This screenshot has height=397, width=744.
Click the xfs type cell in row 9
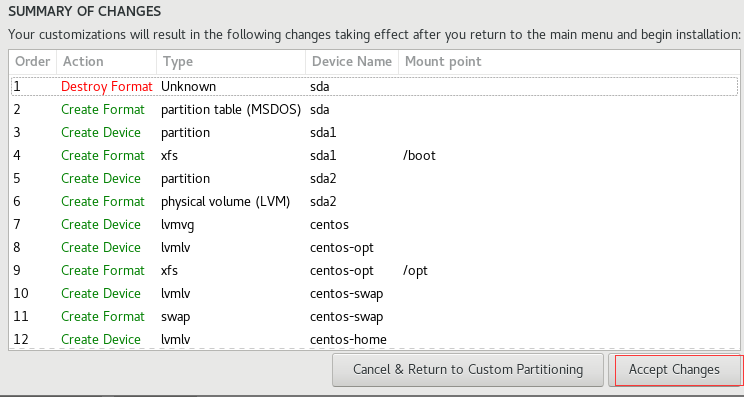169,271
